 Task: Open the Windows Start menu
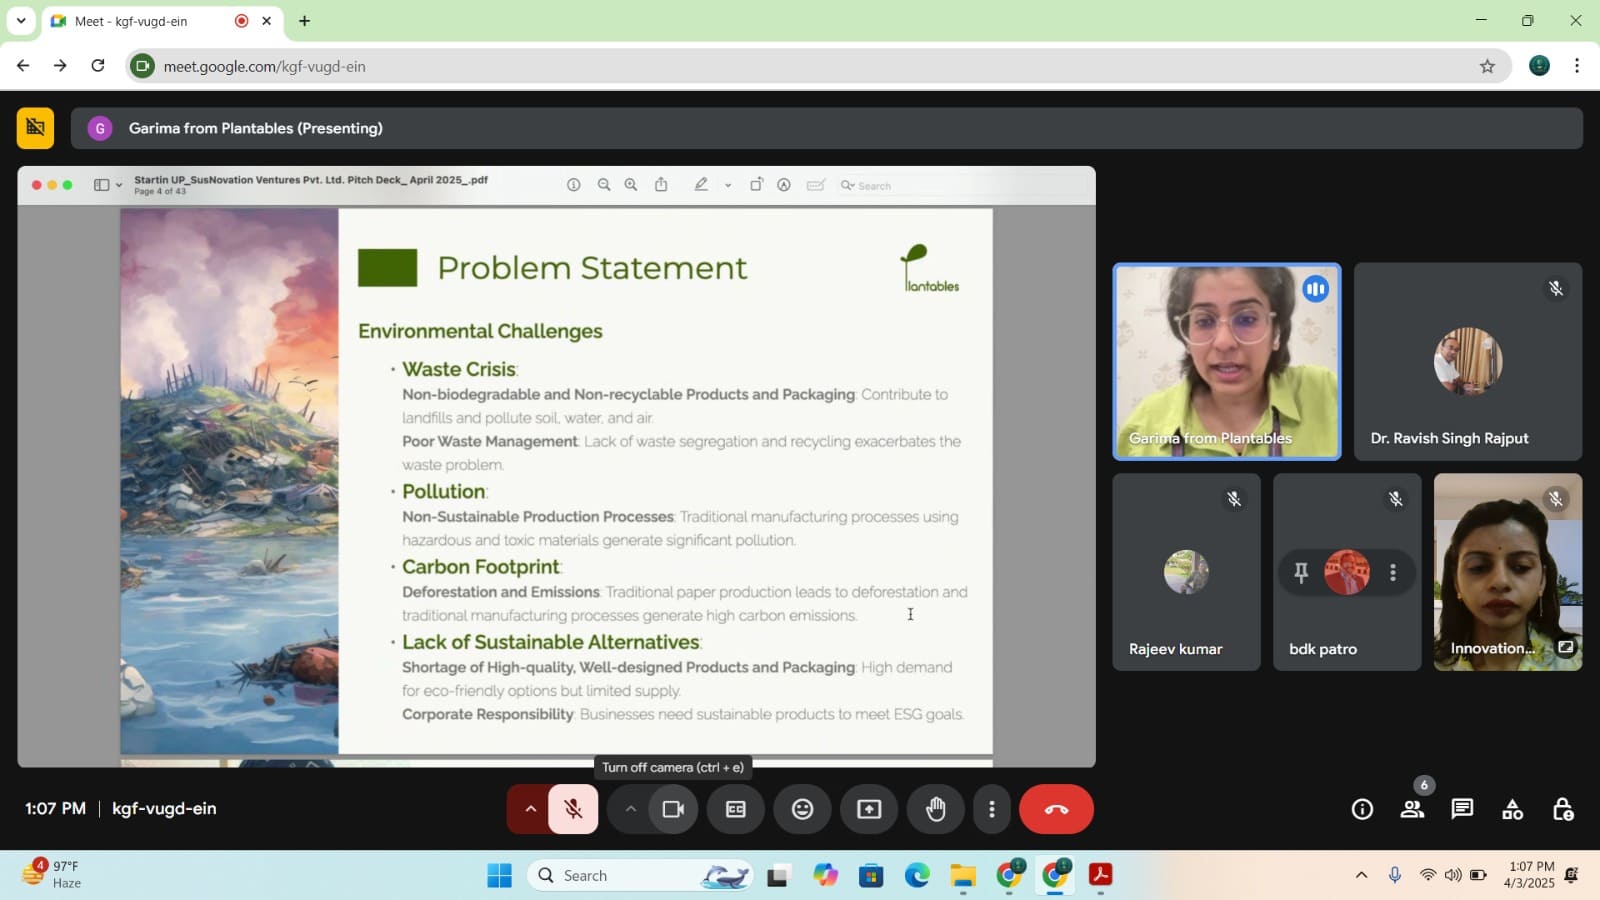[x=499, y=876]
